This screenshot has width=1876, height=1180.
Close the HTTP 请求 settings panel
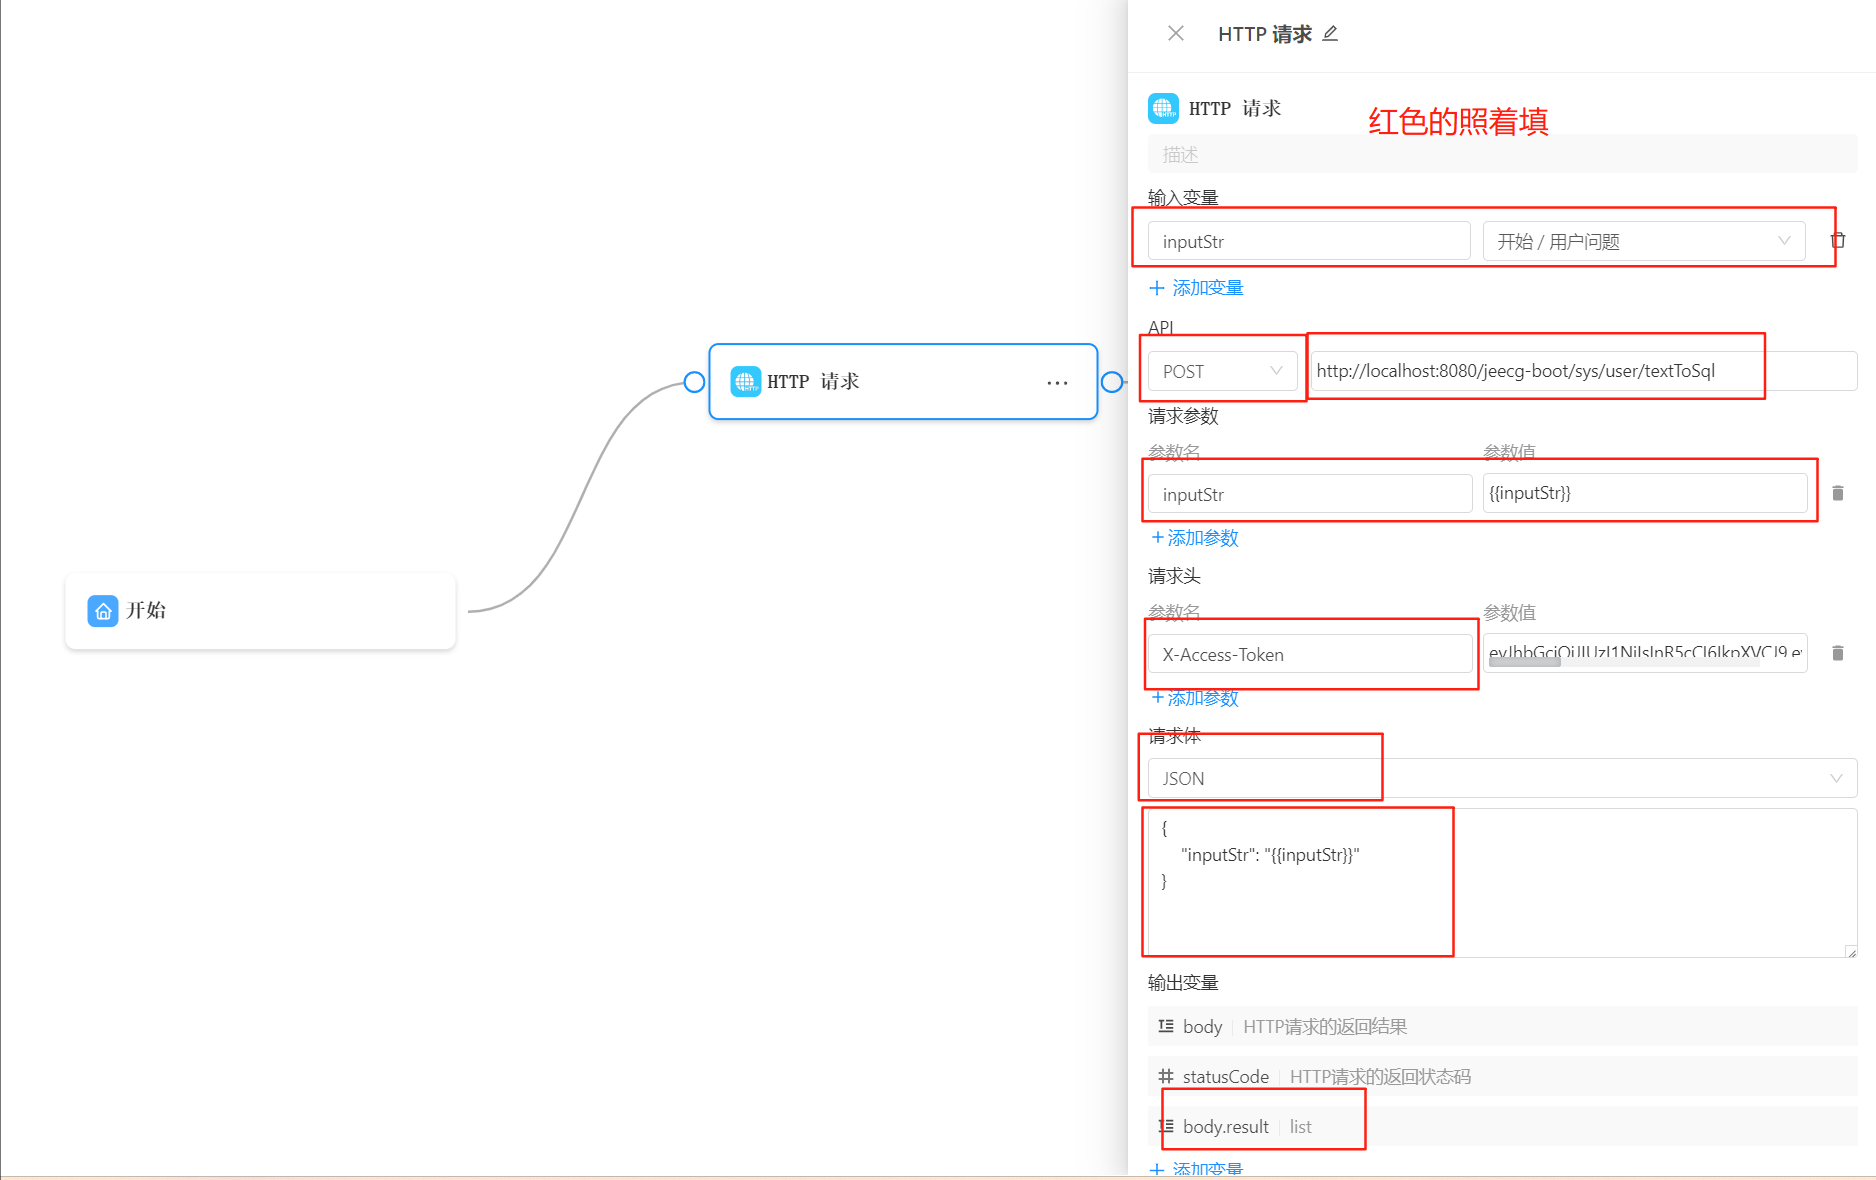[1176, 34]
